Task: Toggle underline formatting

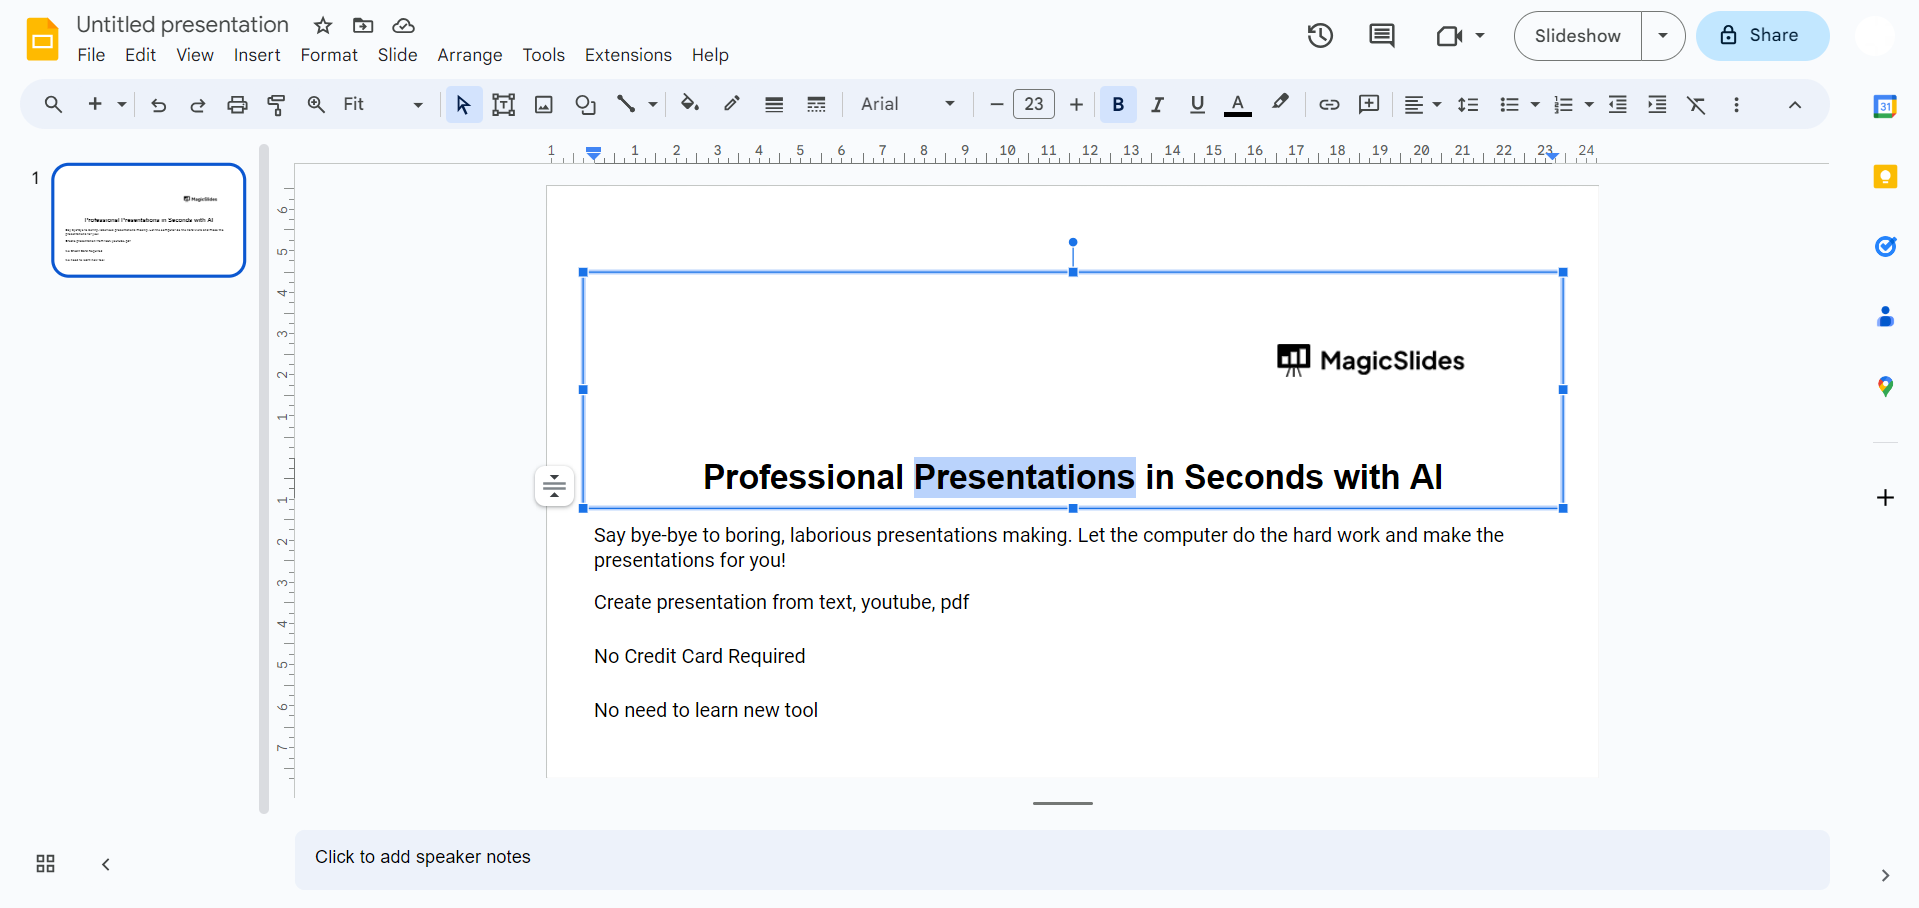Action: click(x=1197, y=104)
